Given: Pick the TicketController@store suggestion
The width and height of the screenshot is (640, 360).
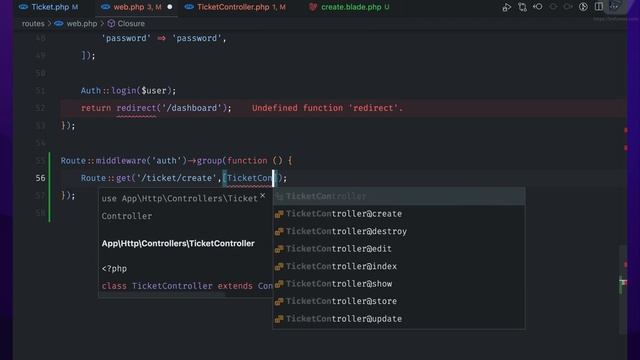Looking at the screenshot, I should point(399,301).
